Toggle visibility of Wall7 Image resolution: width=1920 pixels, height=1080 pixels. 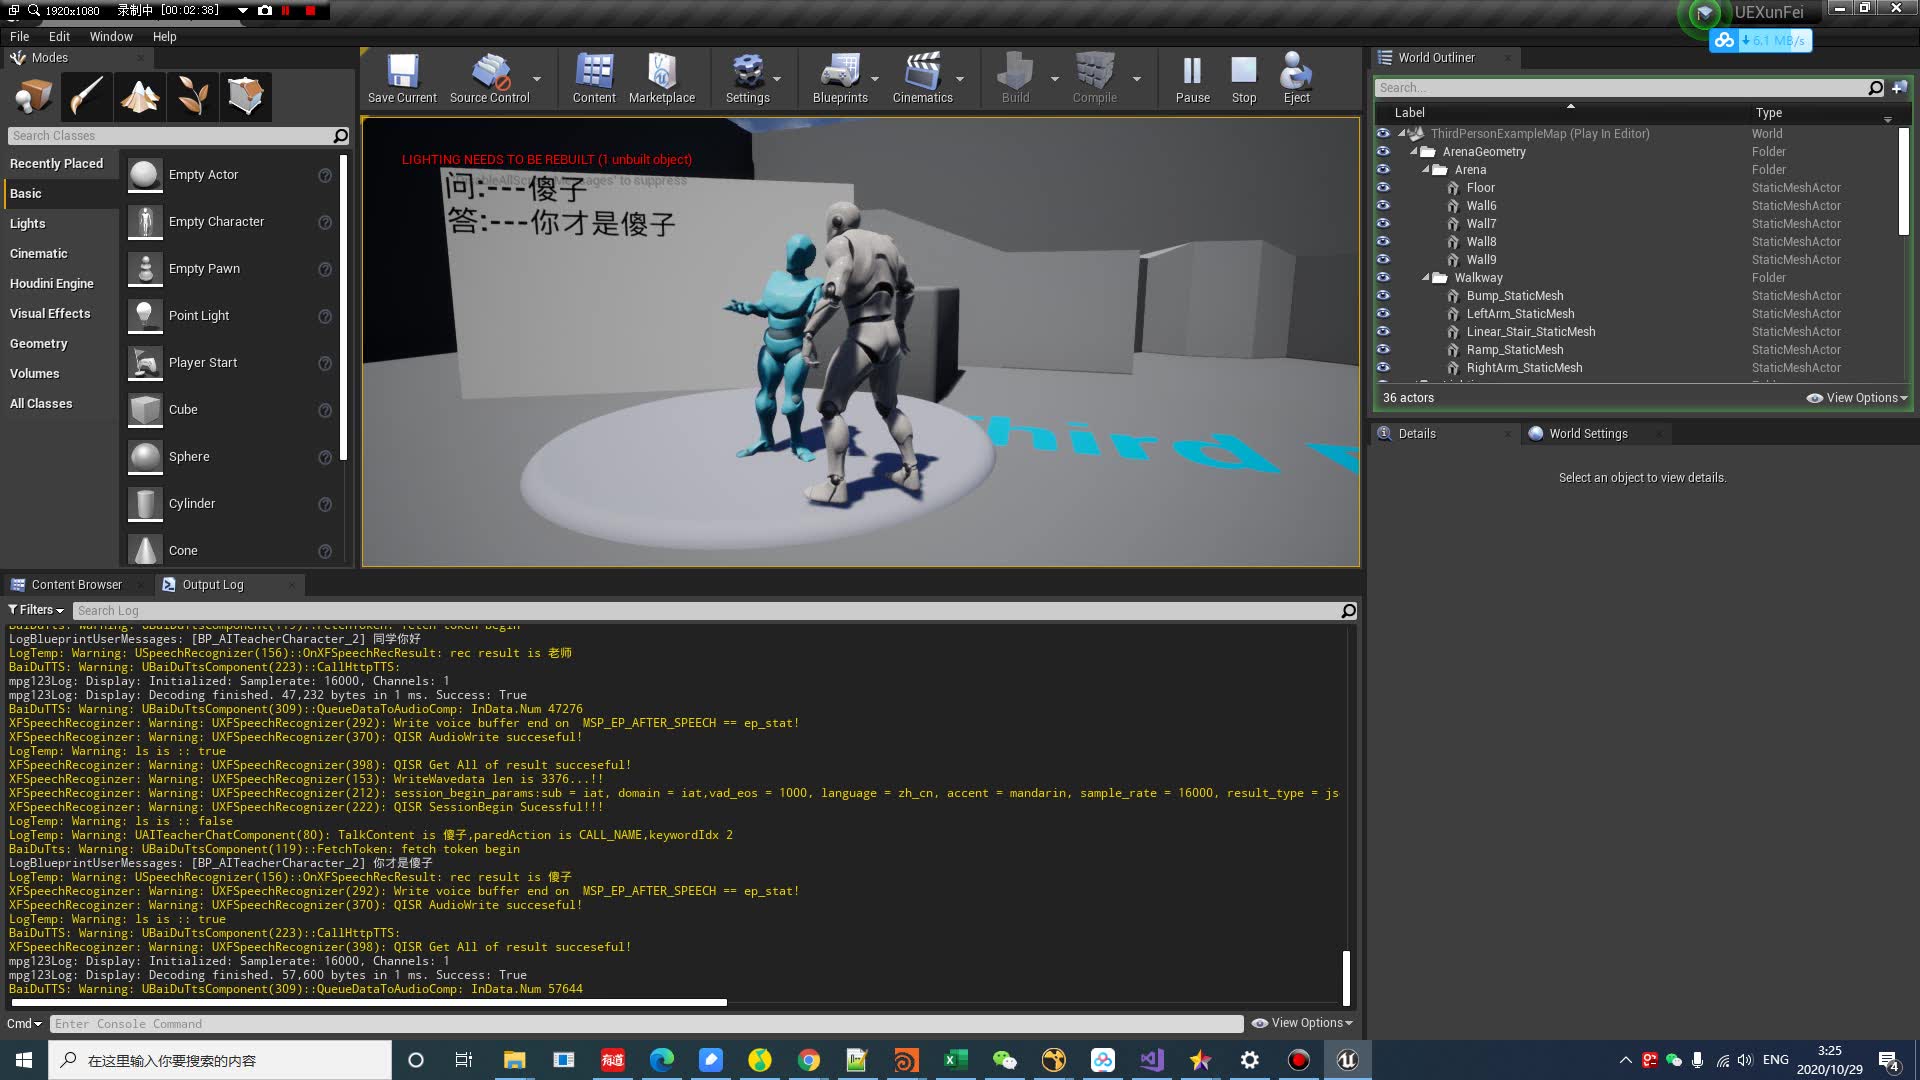click(1383, 224)
